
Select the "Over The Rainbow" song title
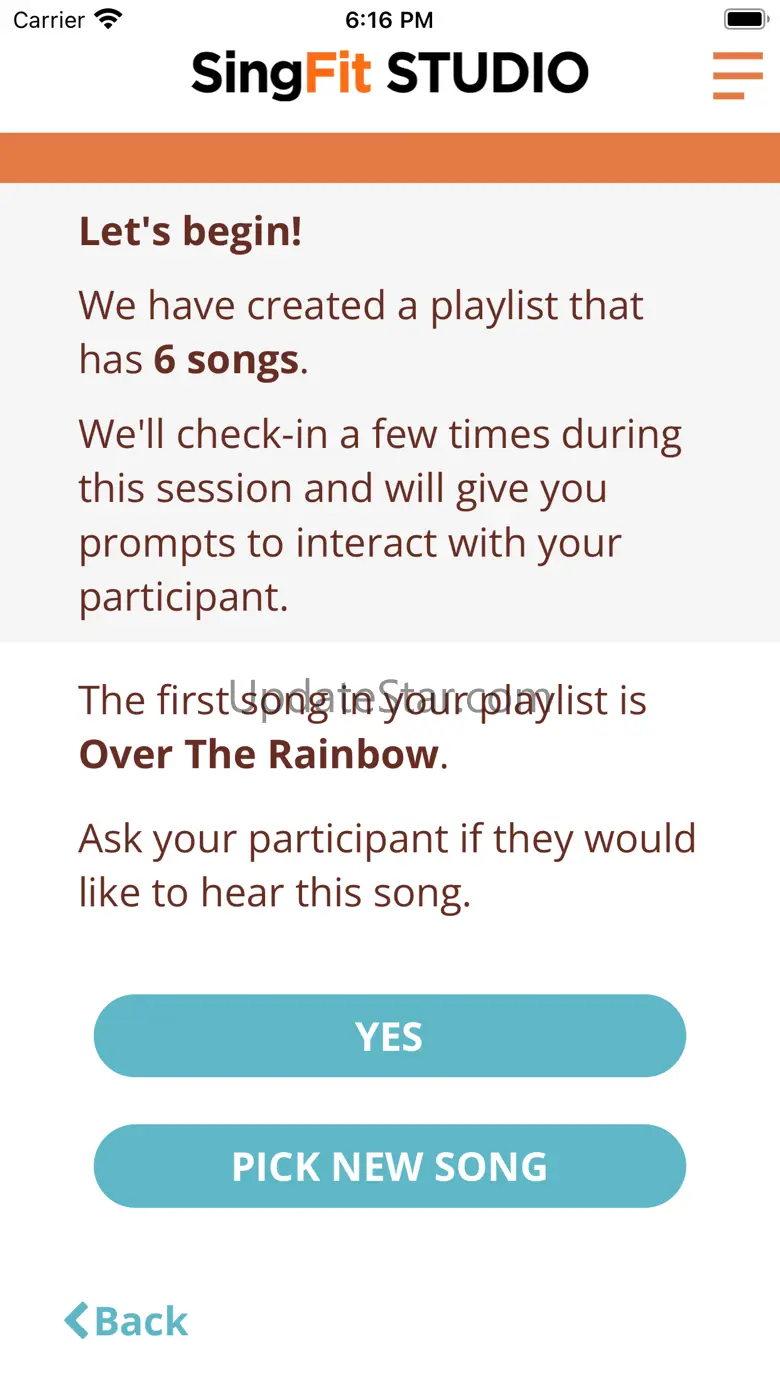pos(258,754)
